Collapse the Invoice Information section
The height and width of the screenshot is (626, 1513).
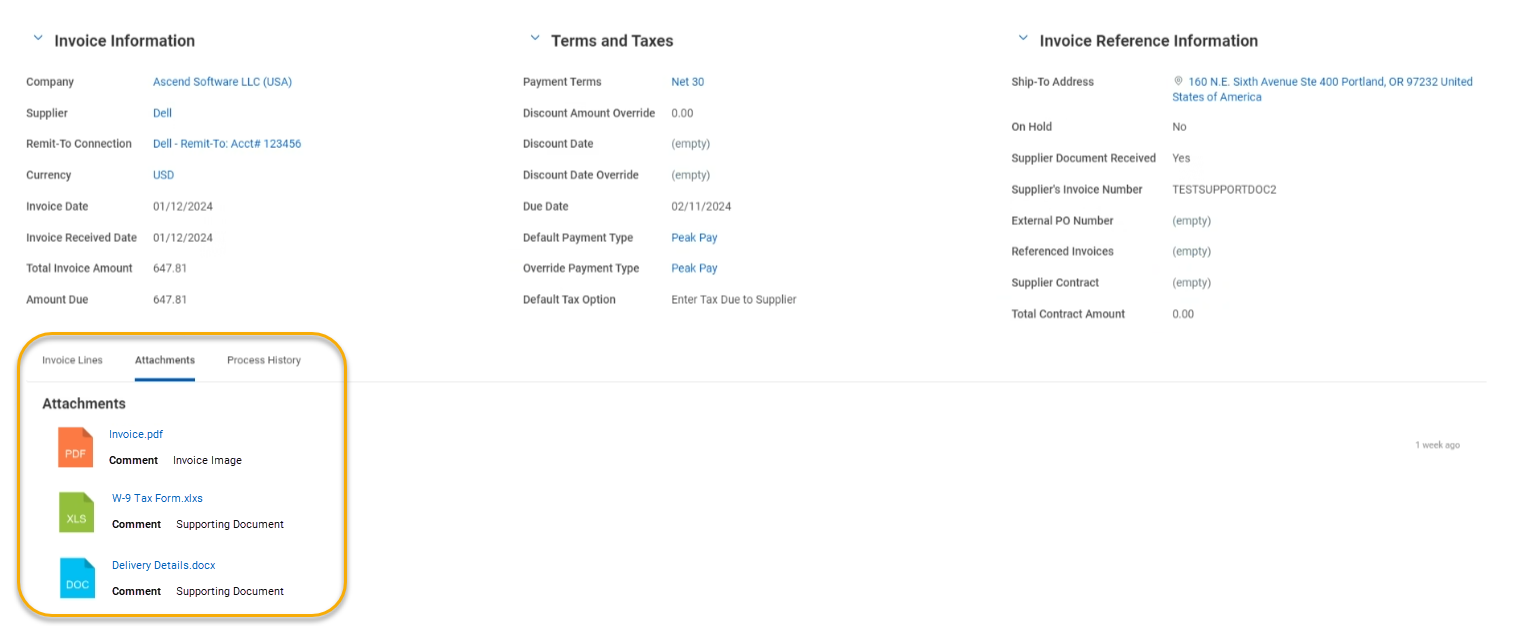click(38, 38)
